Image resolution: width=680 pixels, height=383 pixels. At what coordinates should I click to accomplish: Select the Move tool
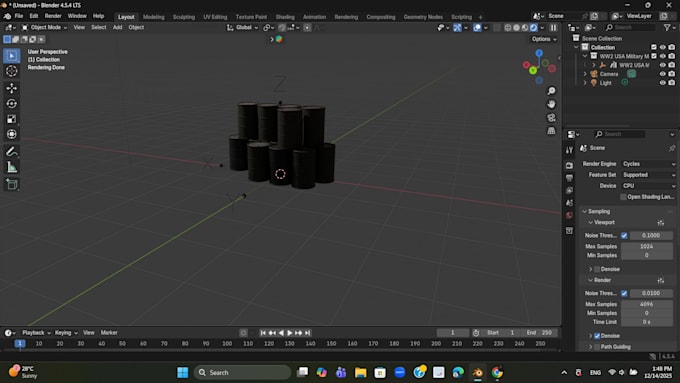[12, 88]
